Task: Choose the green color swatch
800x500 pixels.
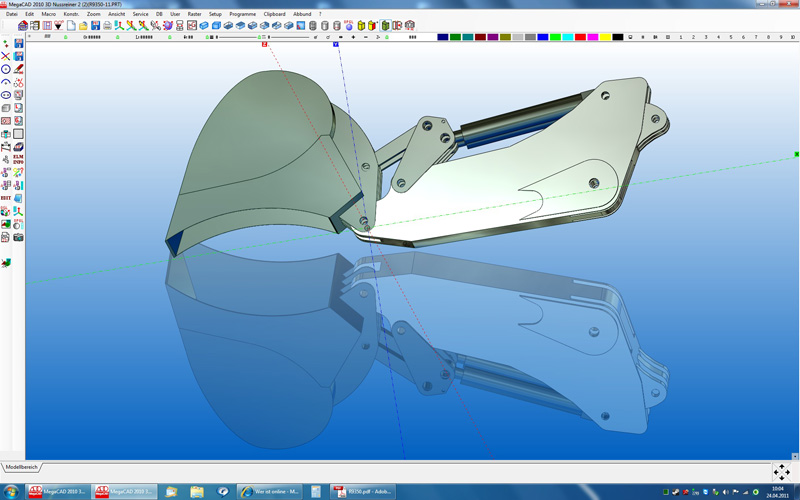Action: [455, 37]
